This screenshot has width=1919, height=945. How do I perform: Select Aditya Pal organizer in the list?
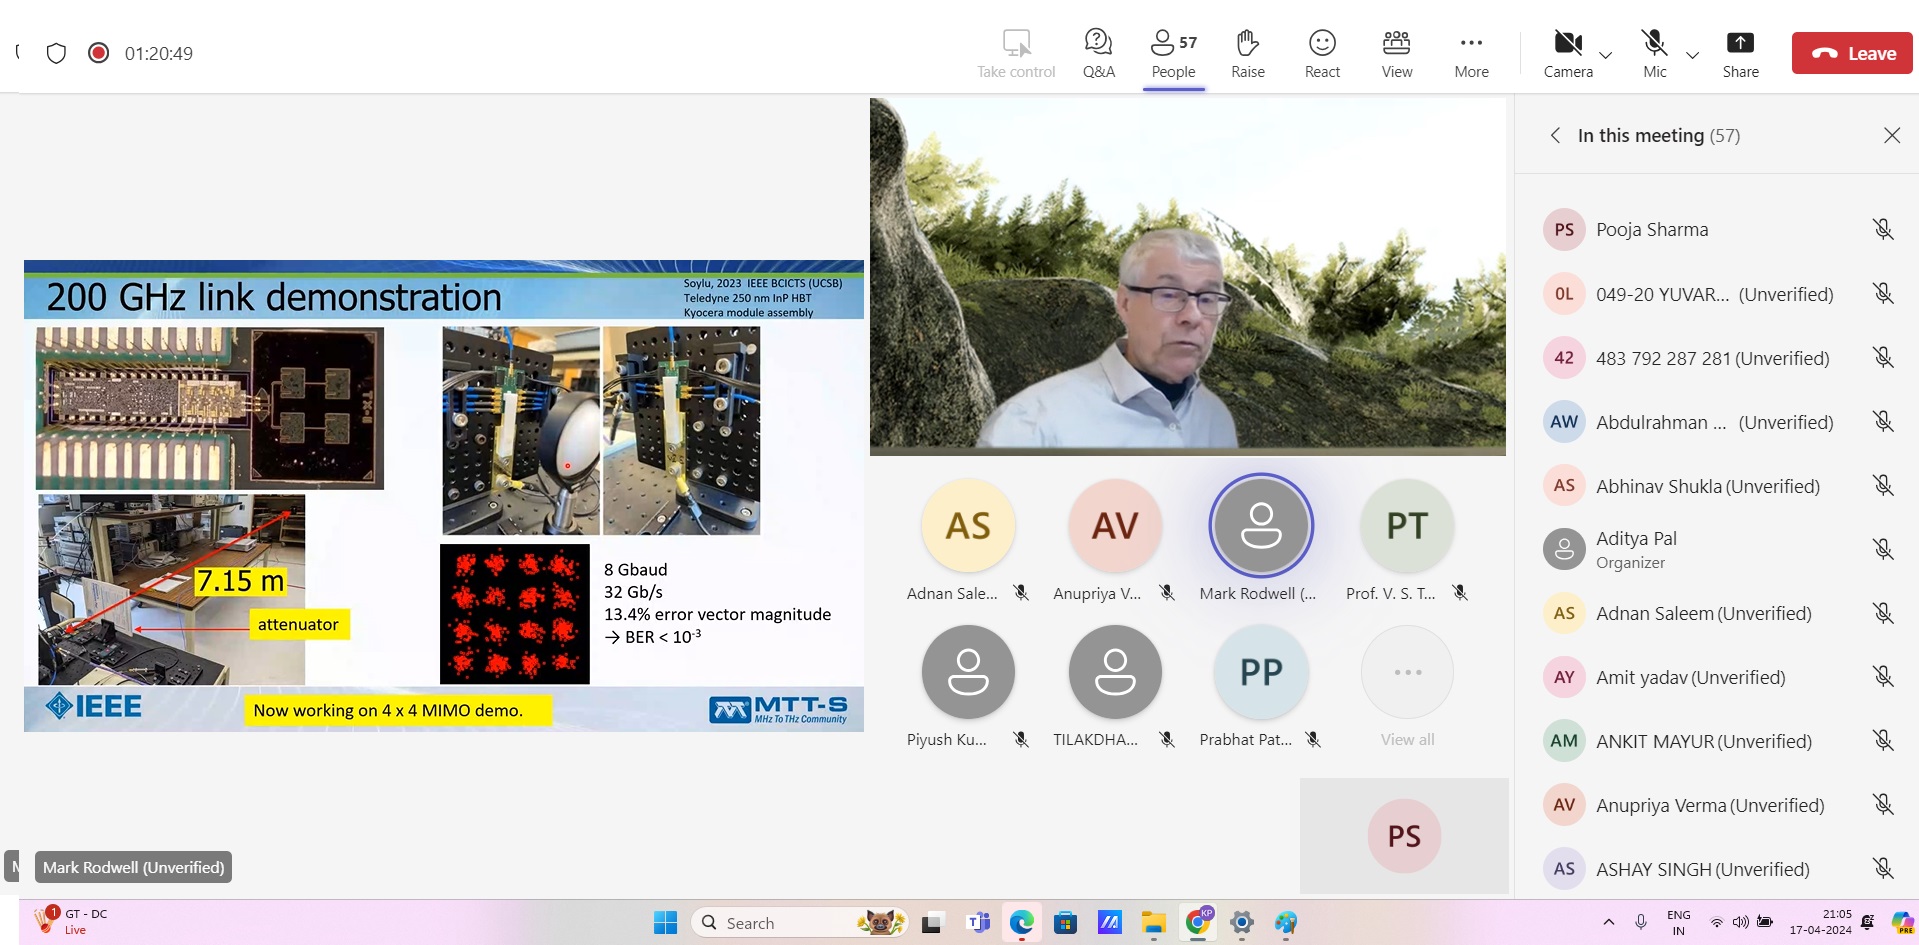[1636, 549]
